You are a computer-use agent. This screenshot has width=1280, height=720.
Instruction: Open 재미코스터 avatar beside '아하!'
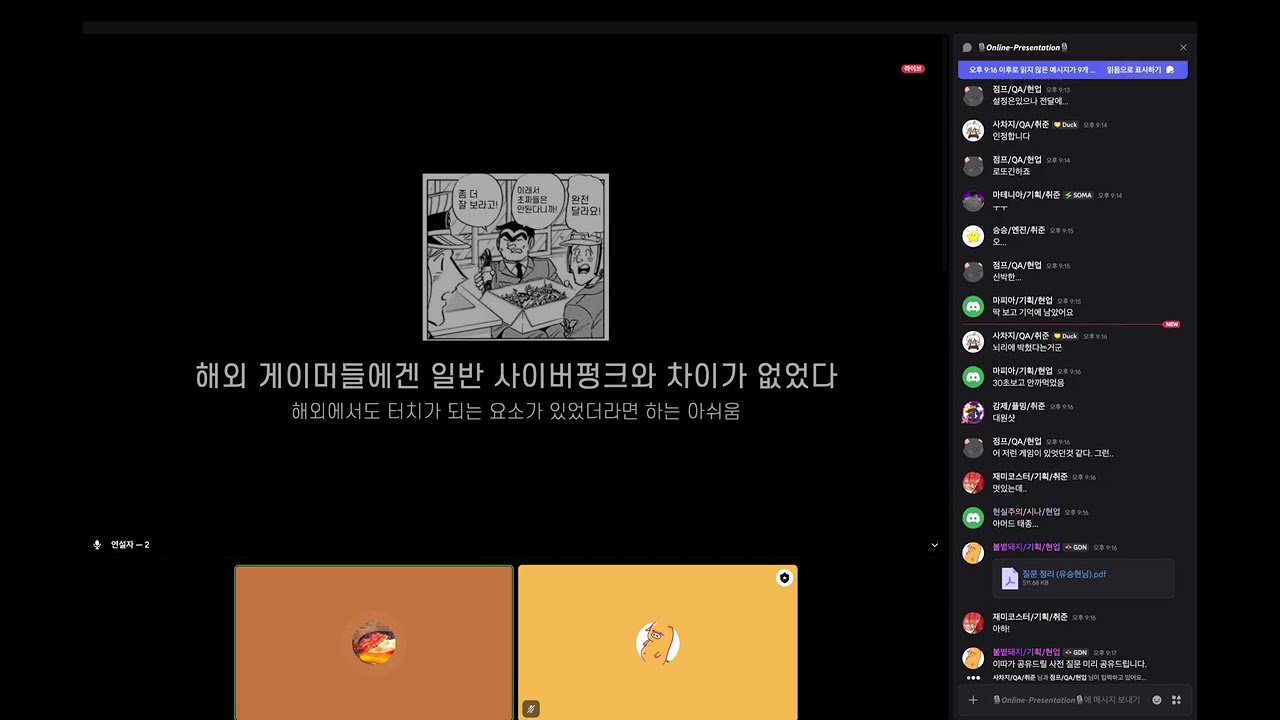pos(973,622)
